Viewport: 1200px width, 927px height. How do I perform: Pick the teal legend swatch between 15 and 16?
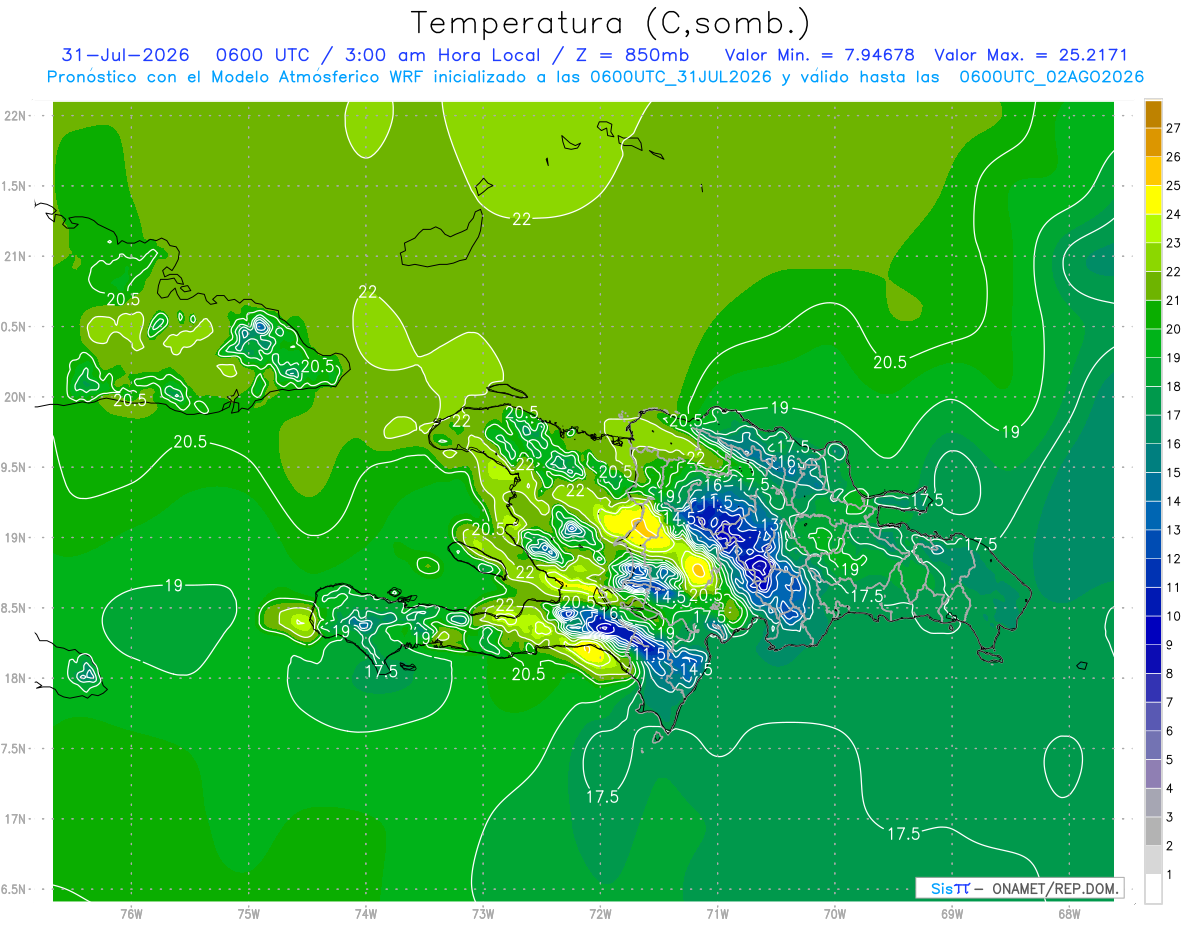tap(1153, 458)
